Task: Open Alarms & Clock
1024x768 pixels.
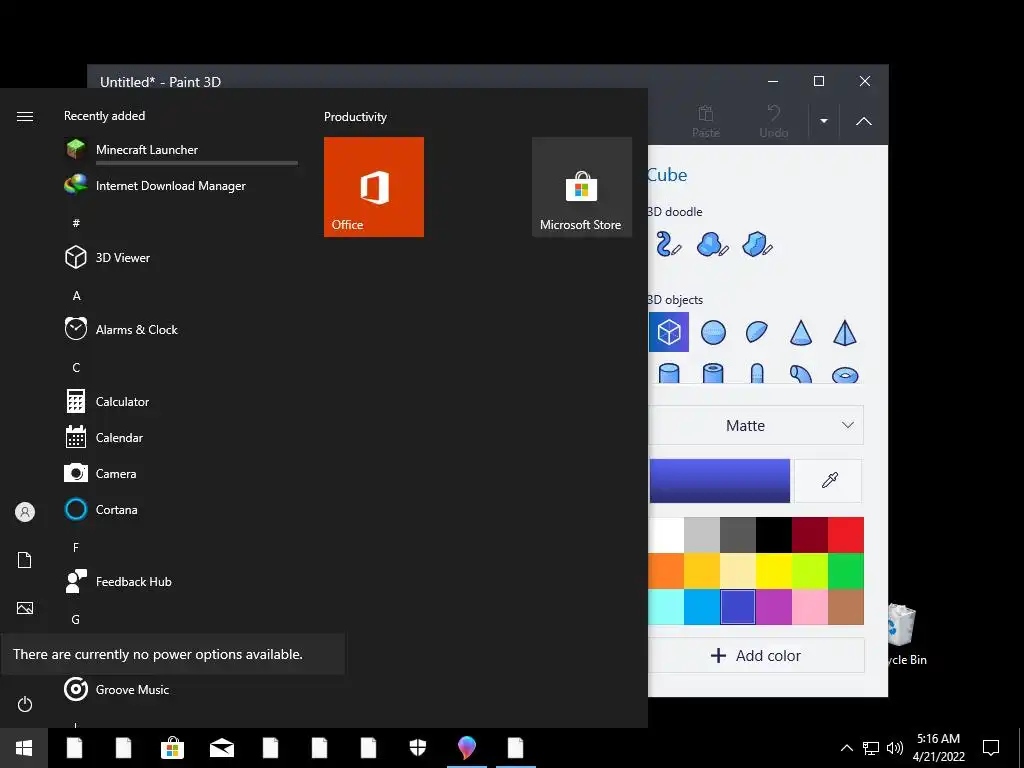Action: pyautogui.click(x=181, y=329)
